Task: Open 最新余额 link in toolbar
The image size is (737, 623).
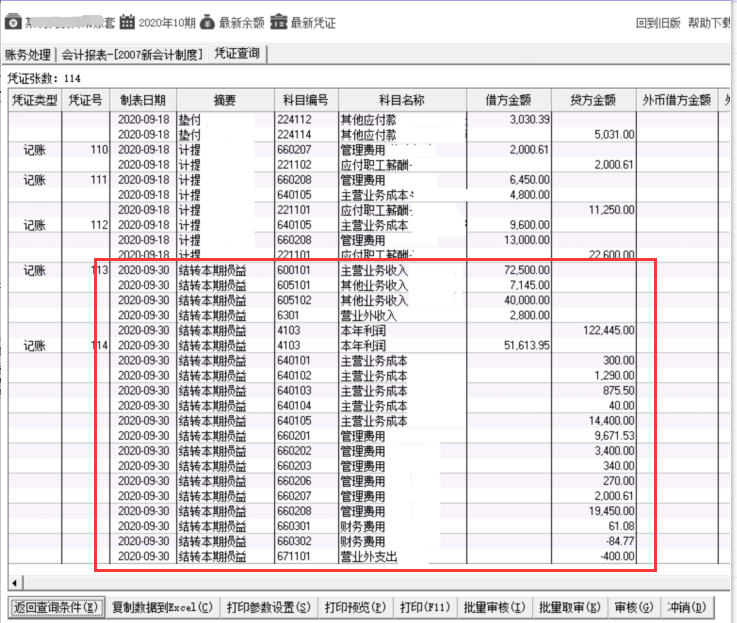Action: pyautogui.click(x=242, y=23)
